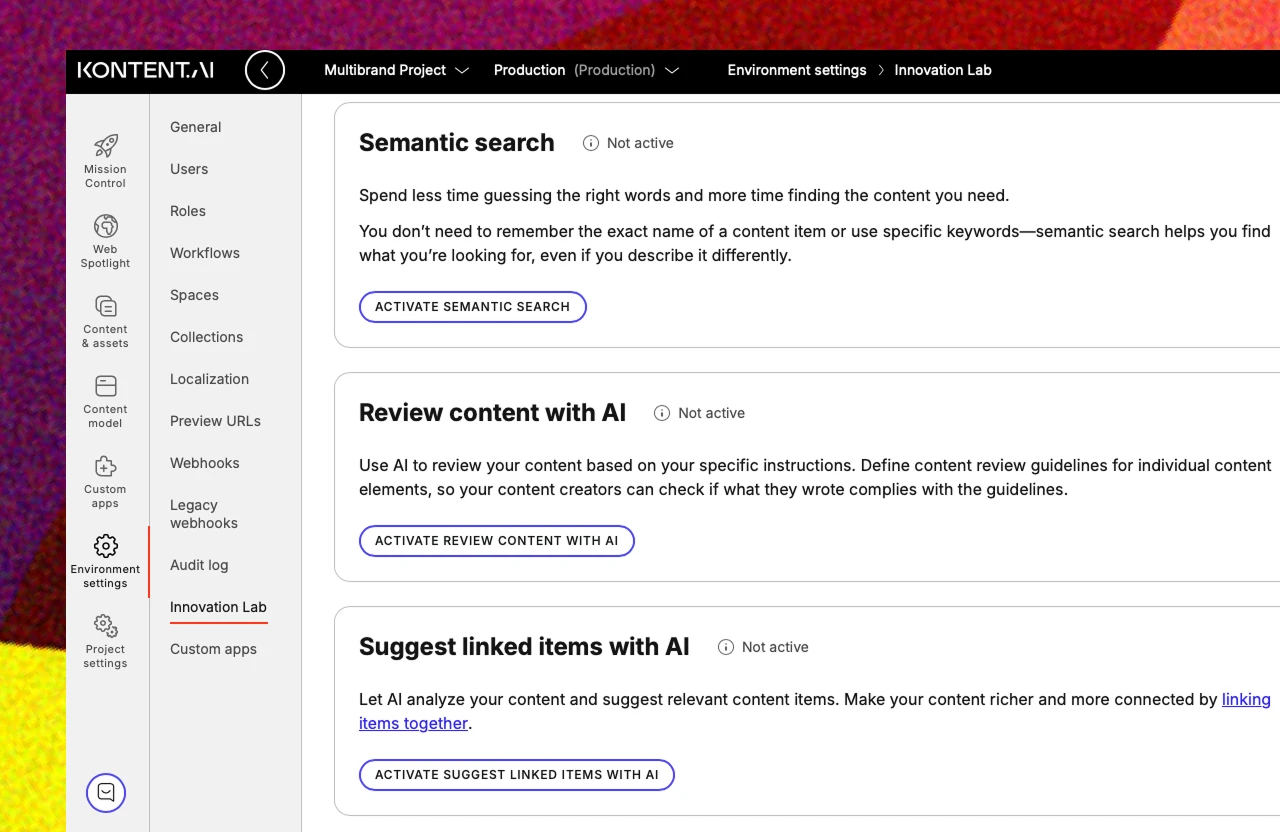The image size is (1280, 832).
Task: Go to Content & assets icon
Action: click(105, 307)
